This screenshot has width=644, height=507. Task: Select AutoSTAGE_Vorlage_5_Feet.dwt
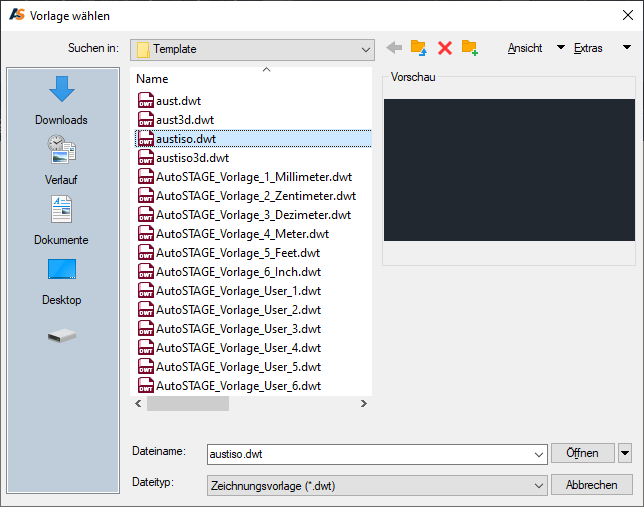click(x=238, y=253)
